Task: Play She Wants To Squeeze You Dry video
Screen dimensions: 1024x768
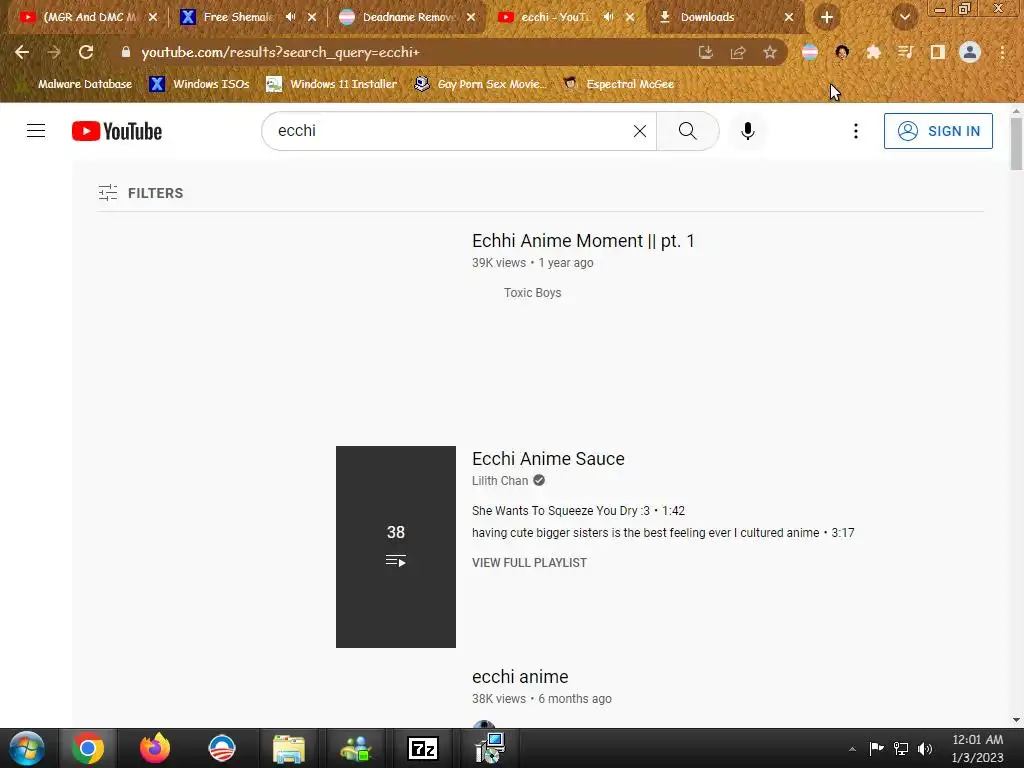Action: pos(578,511)
